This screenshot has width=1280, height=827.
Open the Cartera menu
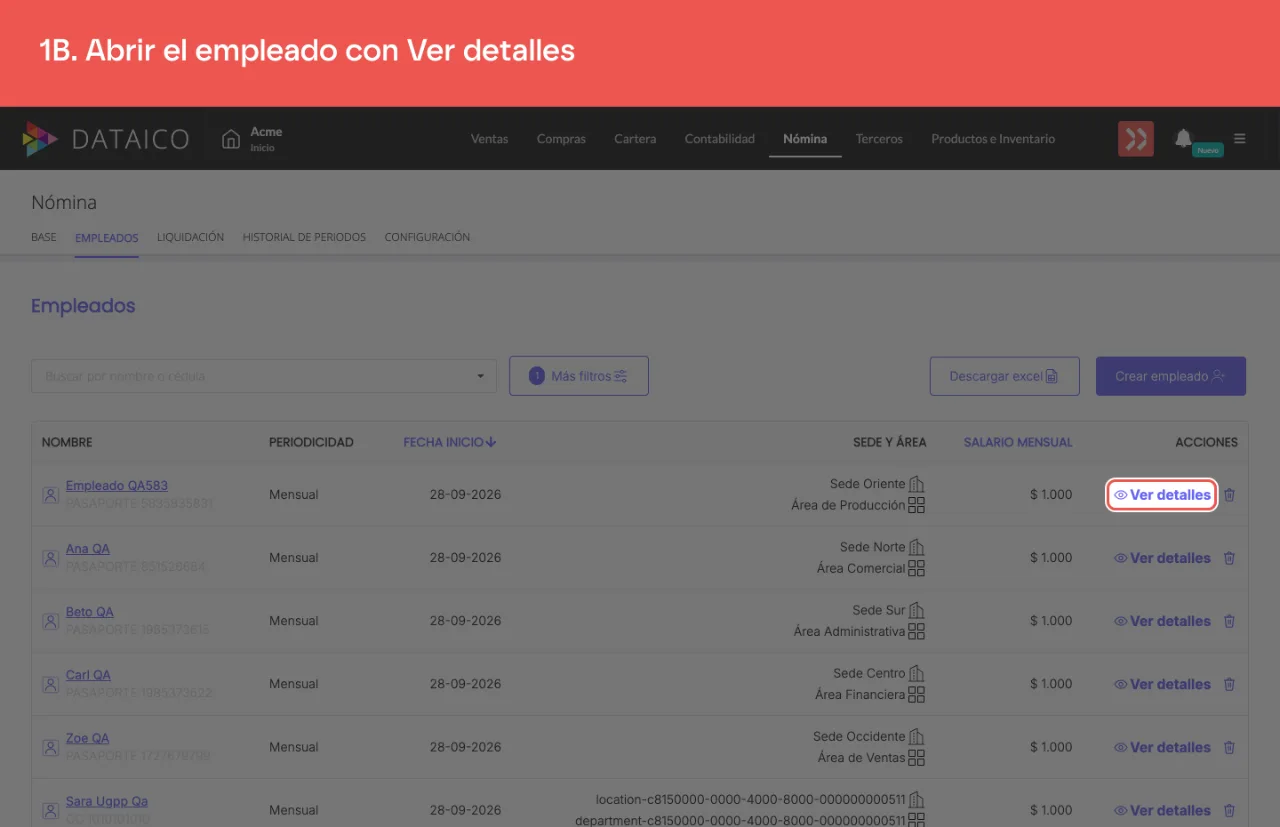pyautogui.click(x=635, y=139)
